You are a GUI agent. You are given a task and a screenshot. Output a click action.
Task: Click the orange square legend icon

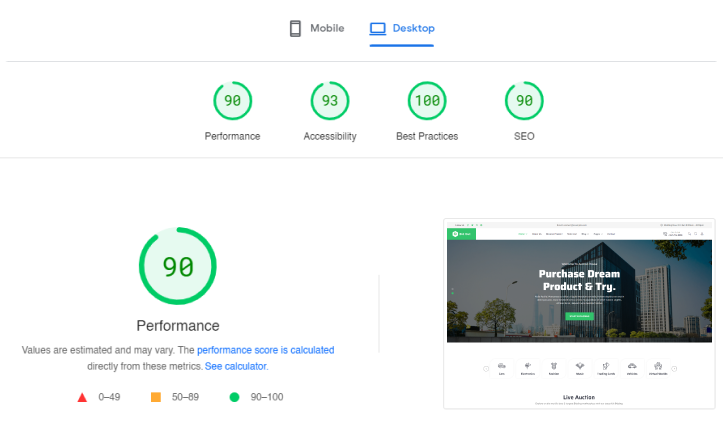(x=156, y=397)
